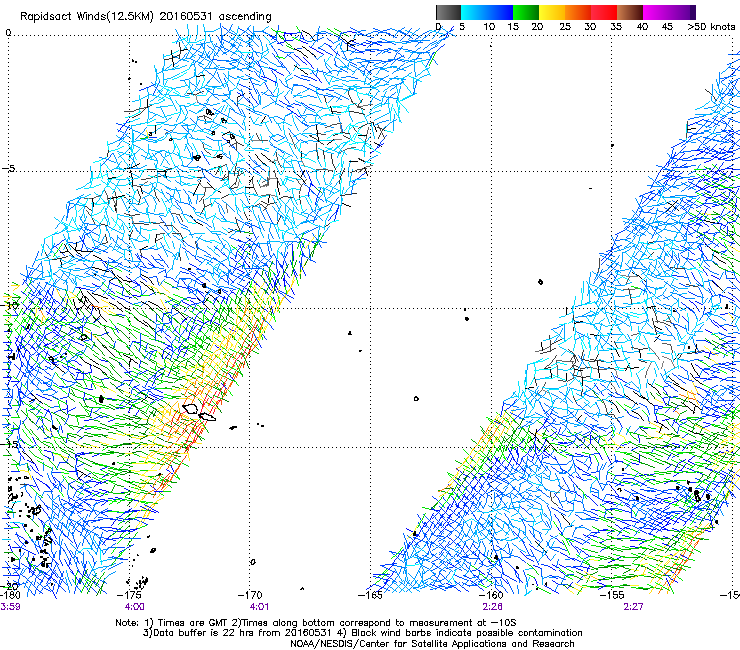
Task: Click the light cyan 5-10 knots color segment
Action: coord(474,12)
